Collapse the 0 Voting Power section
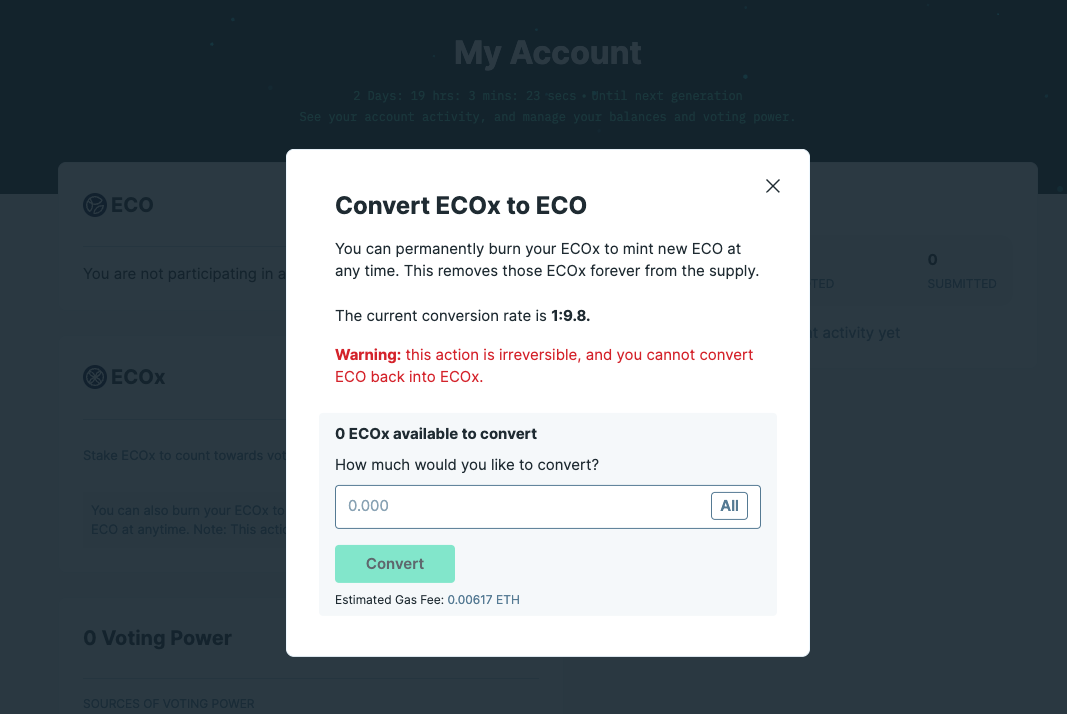Viewport: 1067px width, 714px height. [157, 637]
